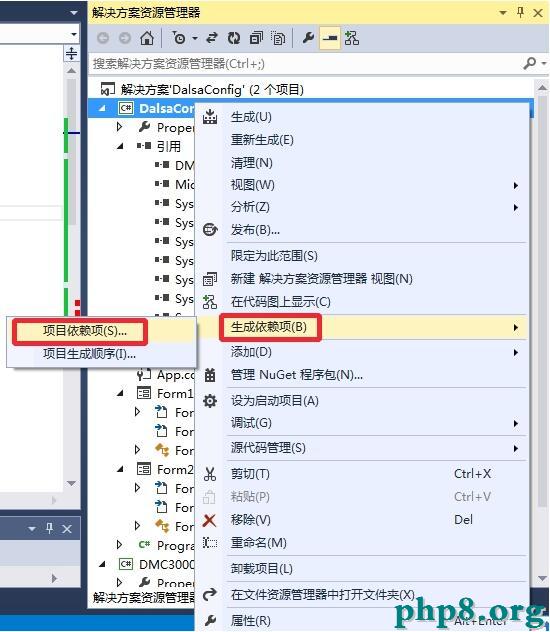Click the code map icon in toolbar
This screenshot has height=632, width=550.
[x=352, y=38]
